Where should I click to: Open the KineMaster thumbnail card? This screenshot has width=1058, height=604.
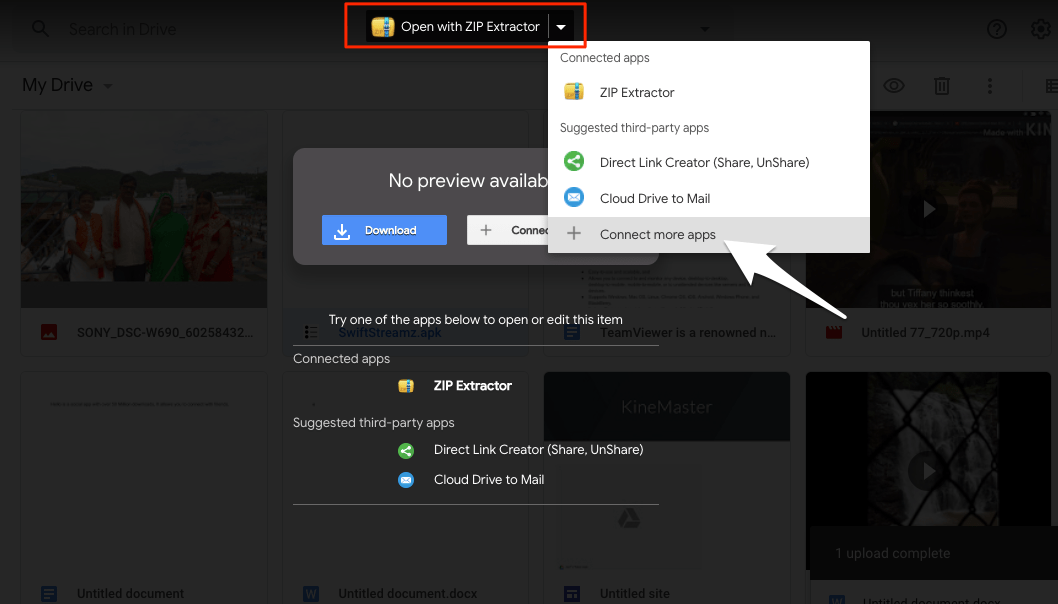667,407
